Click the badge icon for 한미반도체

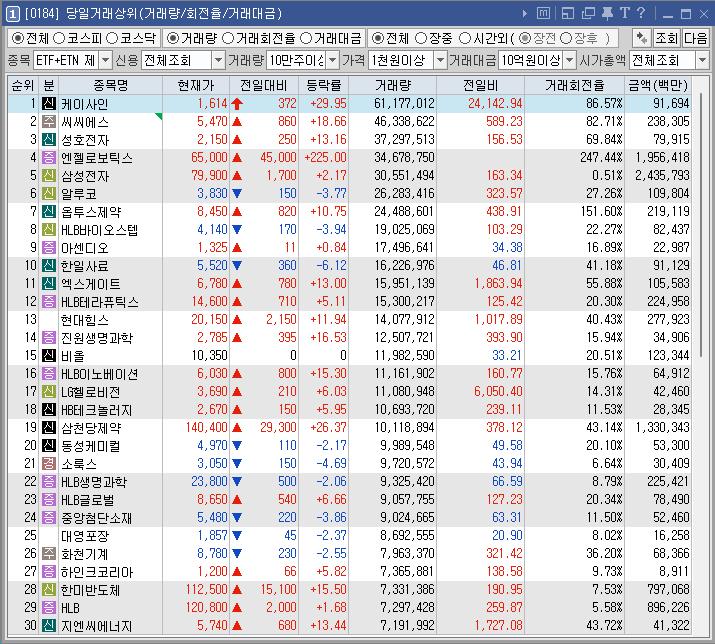tap(49, 590)
